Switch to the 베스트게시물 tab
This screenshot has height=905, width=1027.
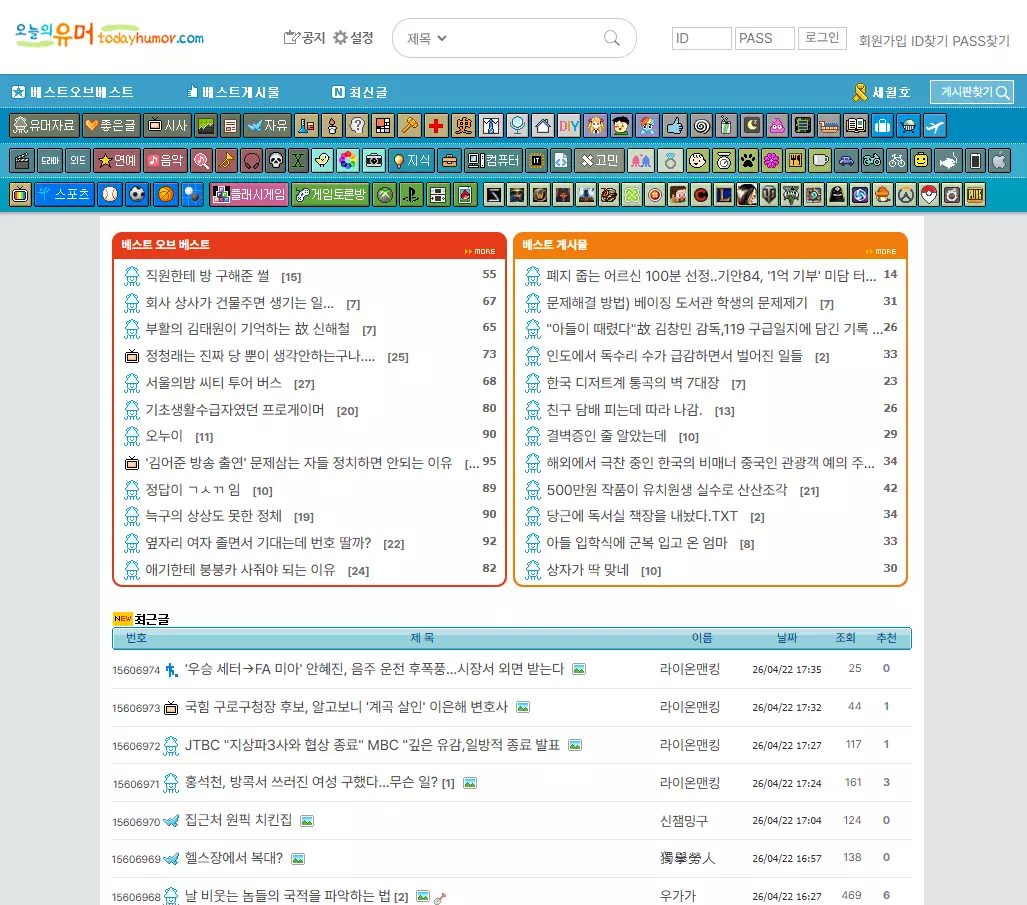[233, 92]
